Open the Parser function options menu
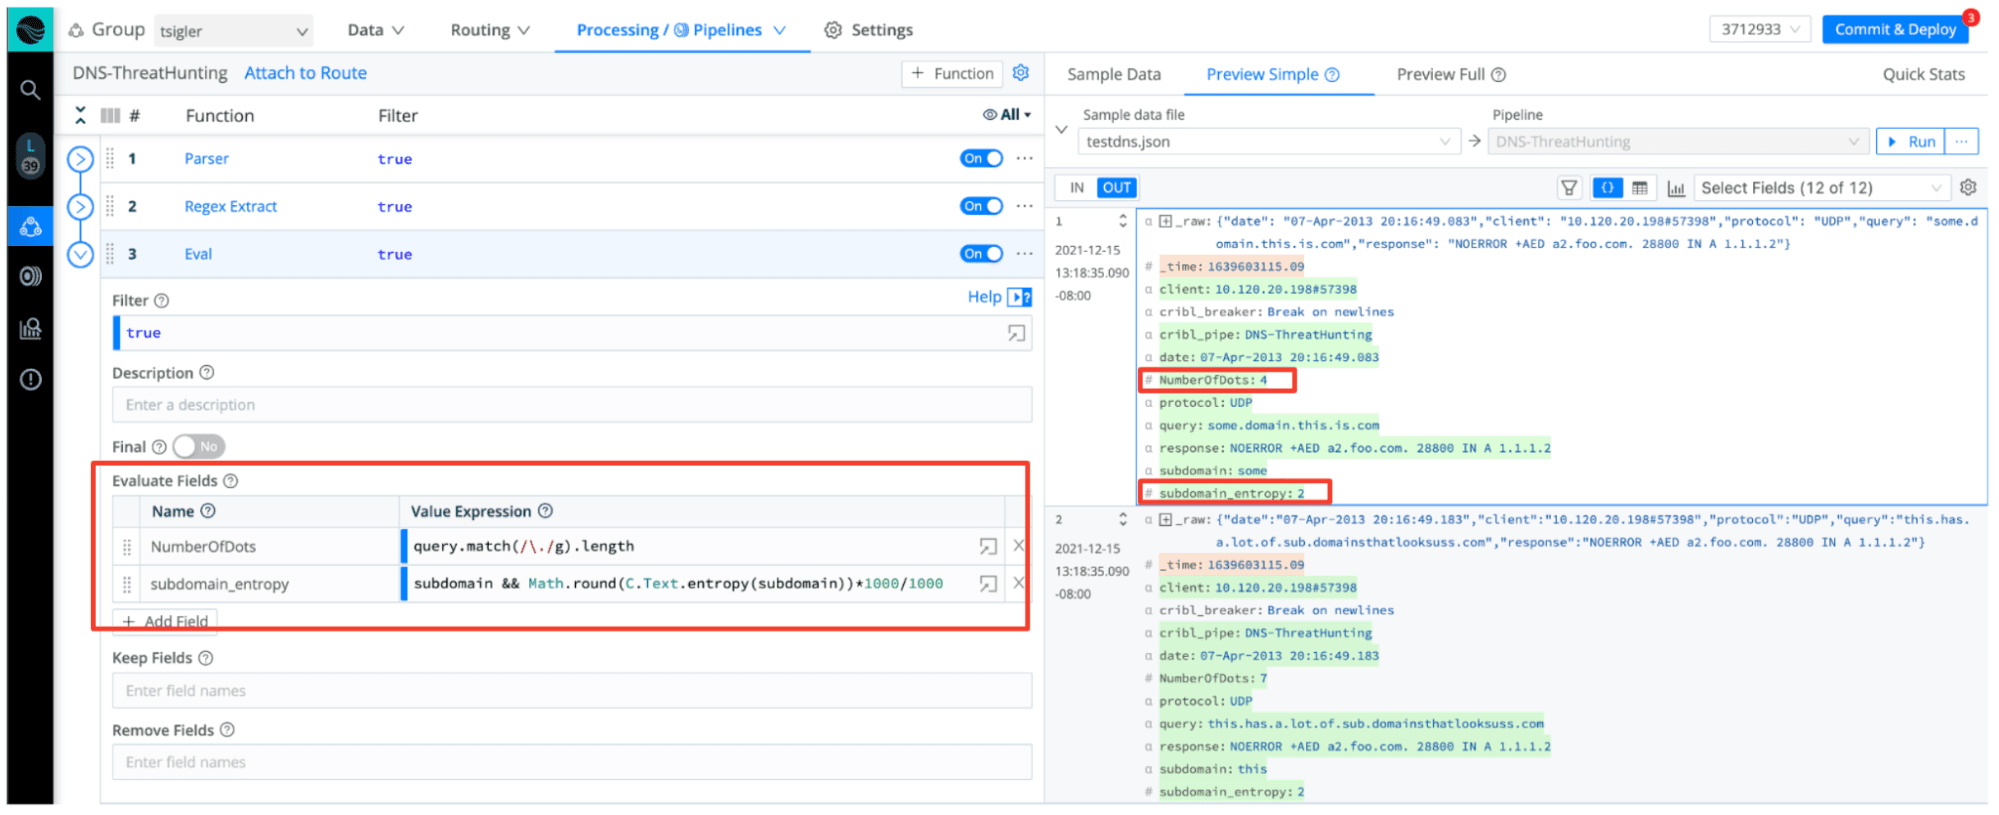 click(1024, 158)
